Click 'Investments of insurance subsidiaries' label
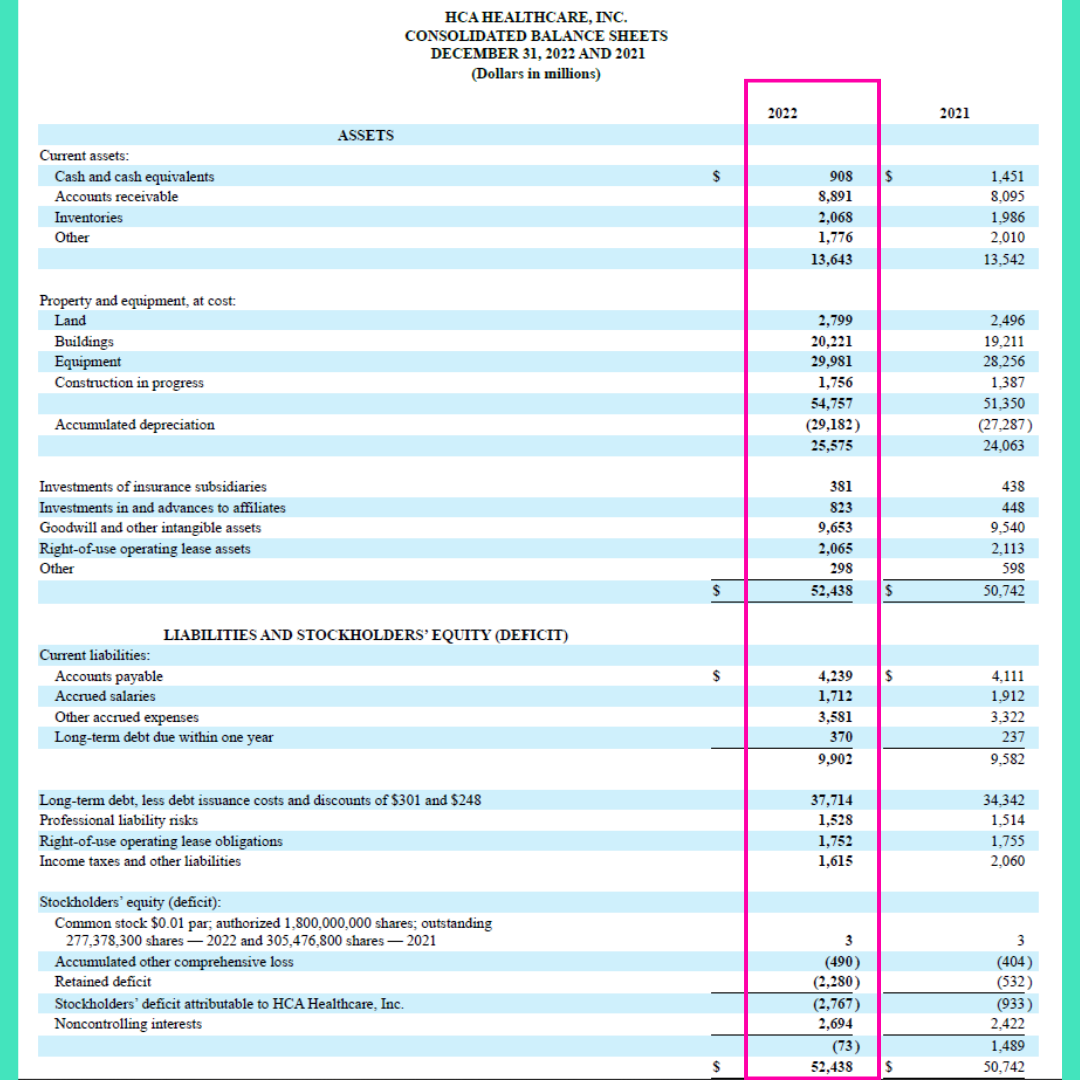The width and height of the screenshot is (1080, 1080). point(153,487)
